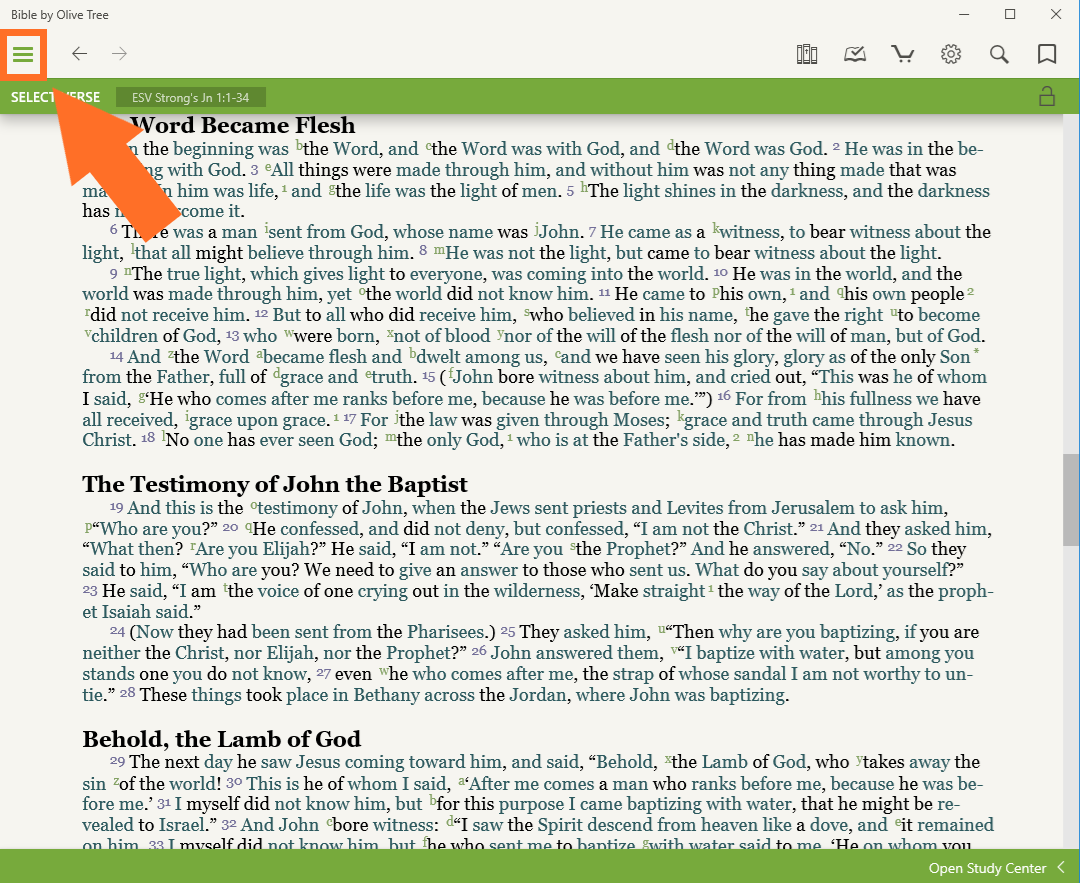The width and height of the screenshot is (1080, 883).
Task: Open the store shopping cart
Action: pos(903,54)
